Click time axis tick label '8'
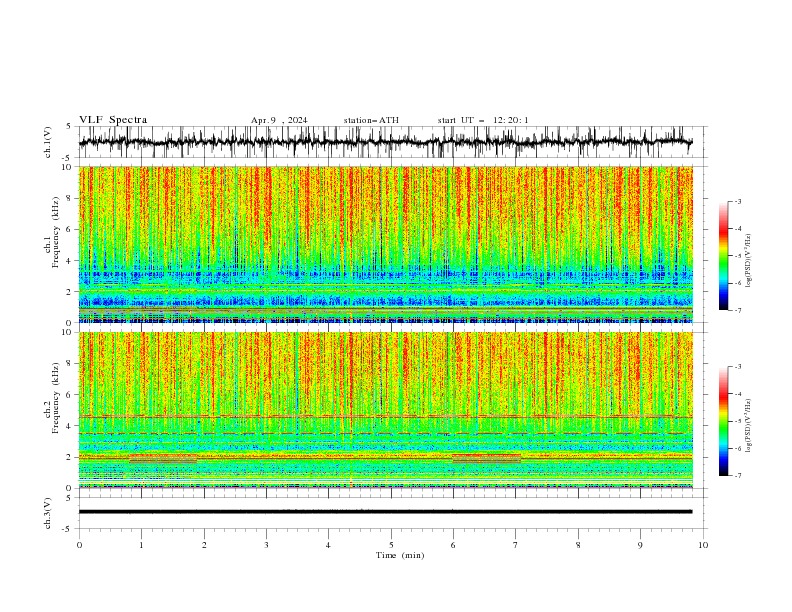Screen dimensions: 792x612 [x=578, y=545]
